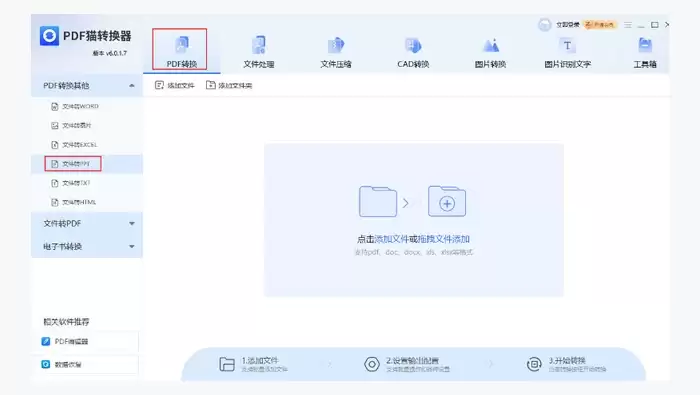Select the CAD转换 tab
Viewport: 700px width, 395px height.
[x=413, y=51]
